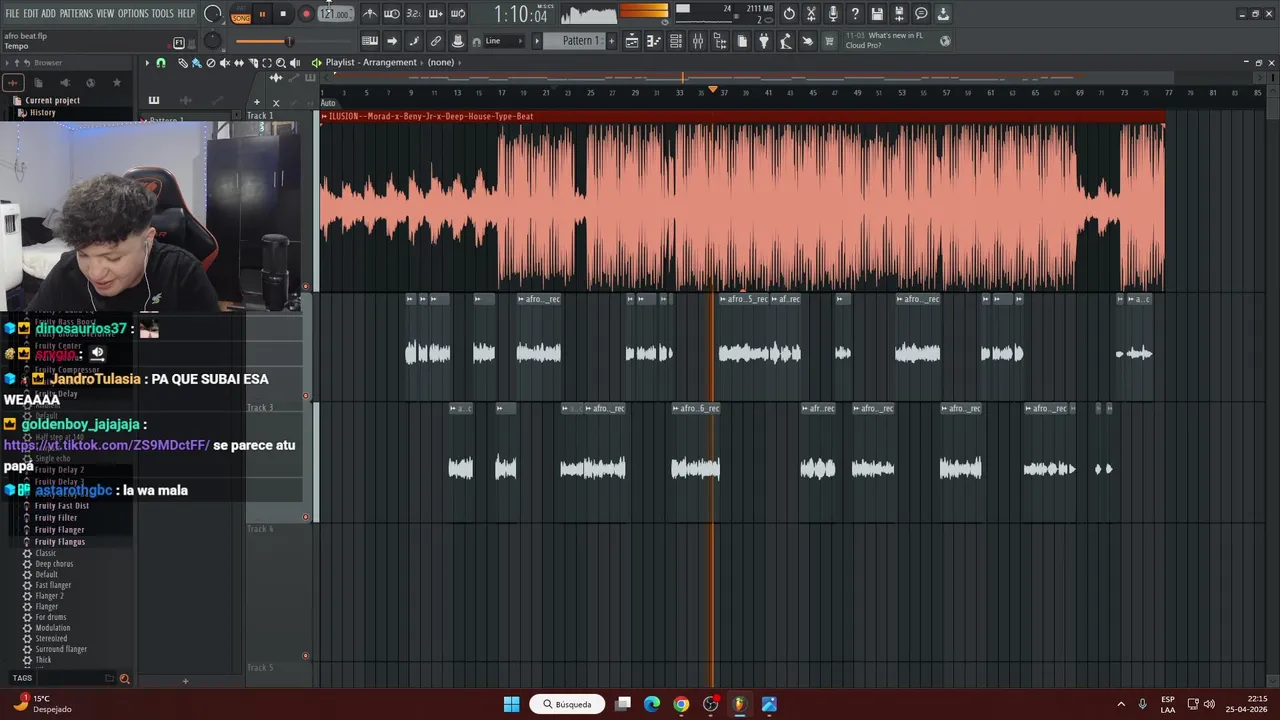Image resolution: width=1280 pixels, height=720 pixels.
Task: Open the ADD menu
Action: pyautogui.click(x=49, y=14)
